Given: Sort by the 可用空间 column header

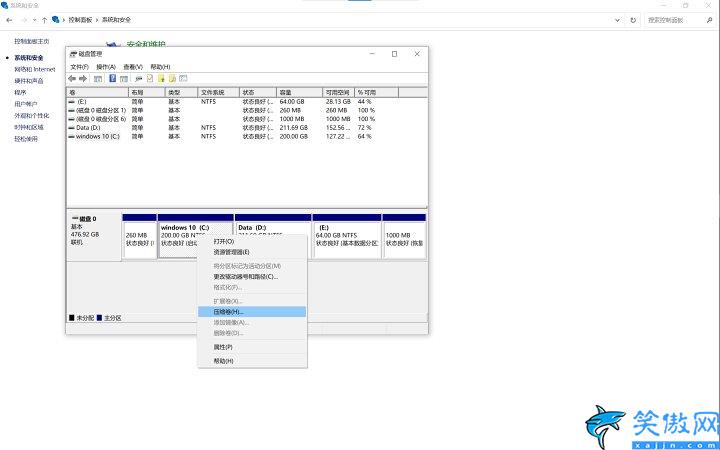Looking at the screenshot, I should [x=338, y=93].
